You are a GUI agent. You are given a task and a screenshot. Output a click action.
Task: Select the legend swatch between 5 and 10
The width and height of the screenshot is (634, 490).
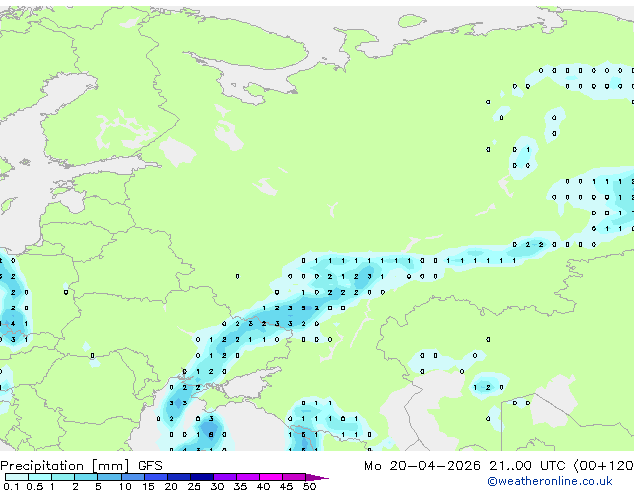click(x=109, y=477)
